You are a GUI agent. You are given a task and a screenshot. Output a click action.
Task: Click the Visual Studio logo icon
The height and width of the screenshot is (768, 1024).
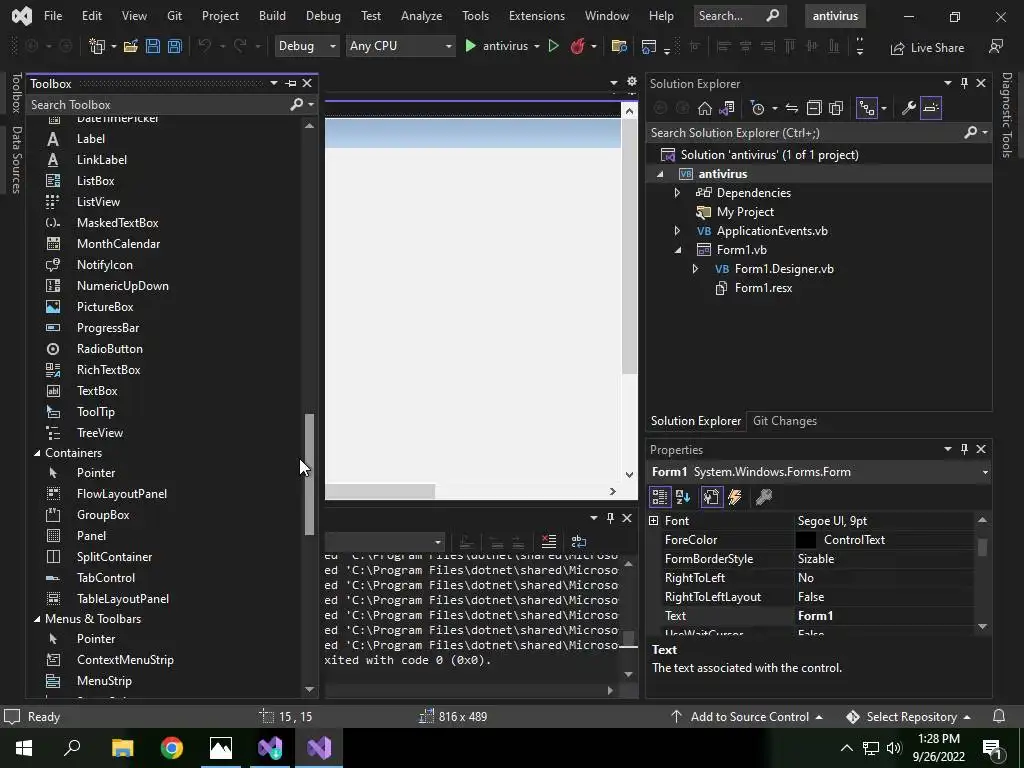click(22, 16)
